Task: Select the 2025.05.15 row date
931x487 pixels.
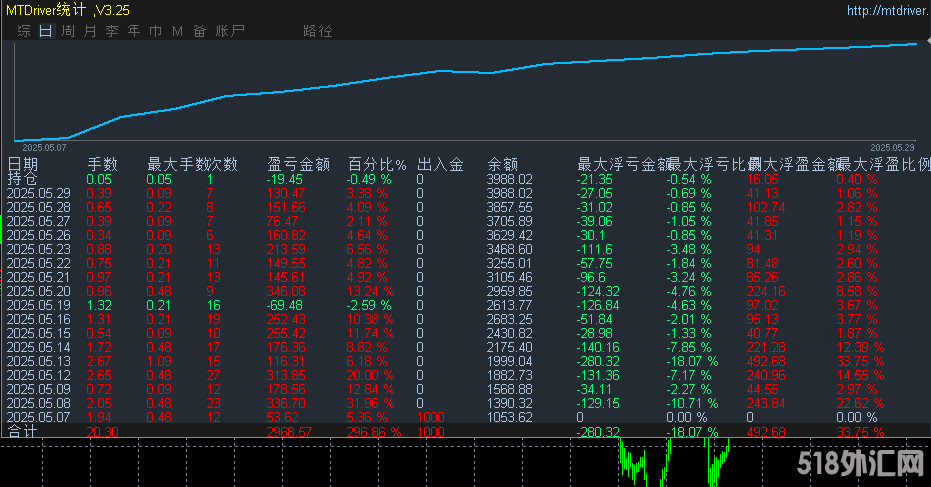Action: (x=39, y=333)
